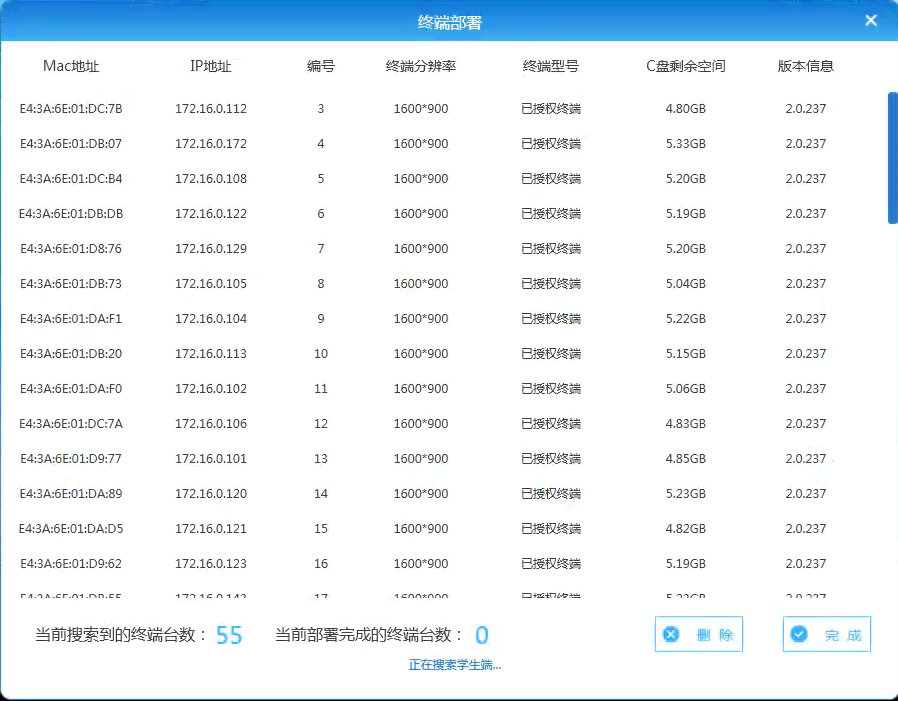Click the vertical scrollbar thumb
The height and width of the screenshot is (701, 898).
892,158
